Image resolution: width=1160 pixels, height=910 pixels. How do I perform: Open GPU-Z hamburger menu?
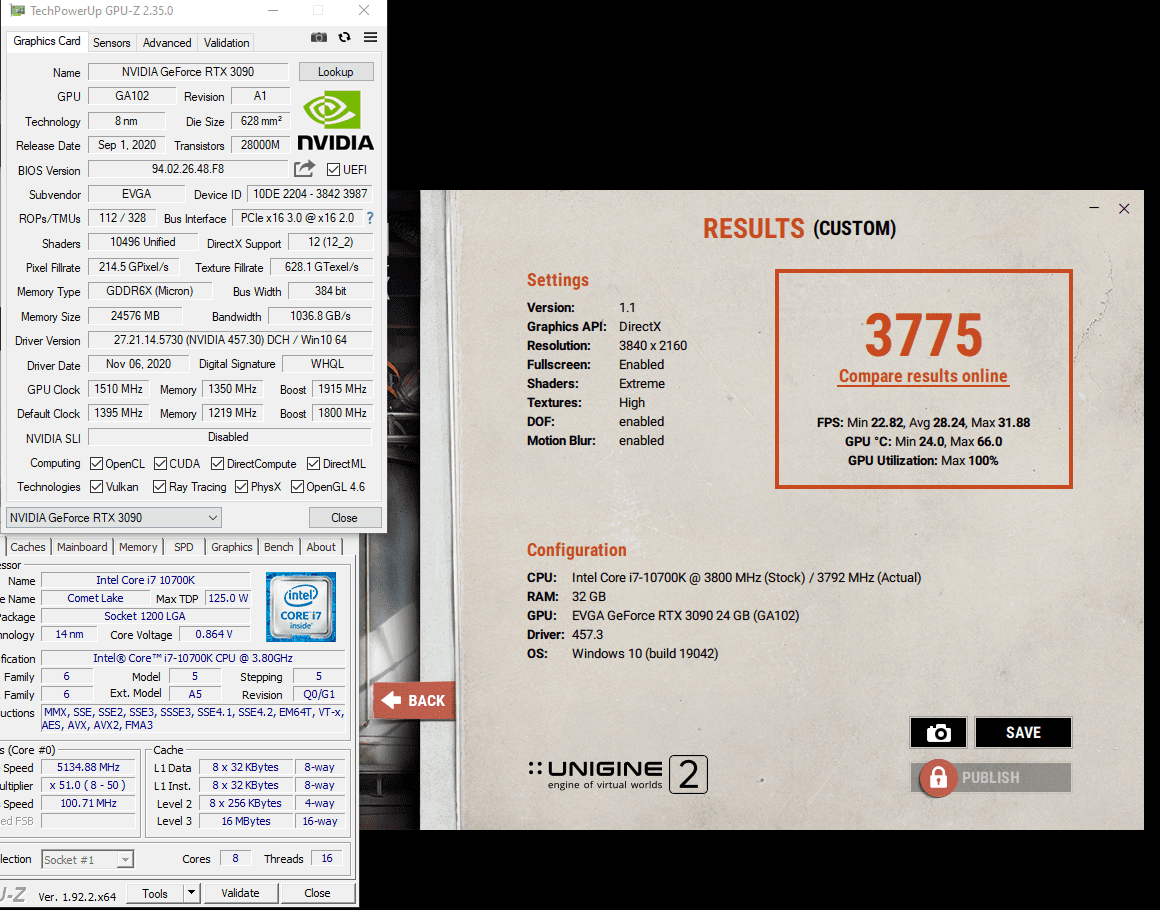(x=371, y=37)
